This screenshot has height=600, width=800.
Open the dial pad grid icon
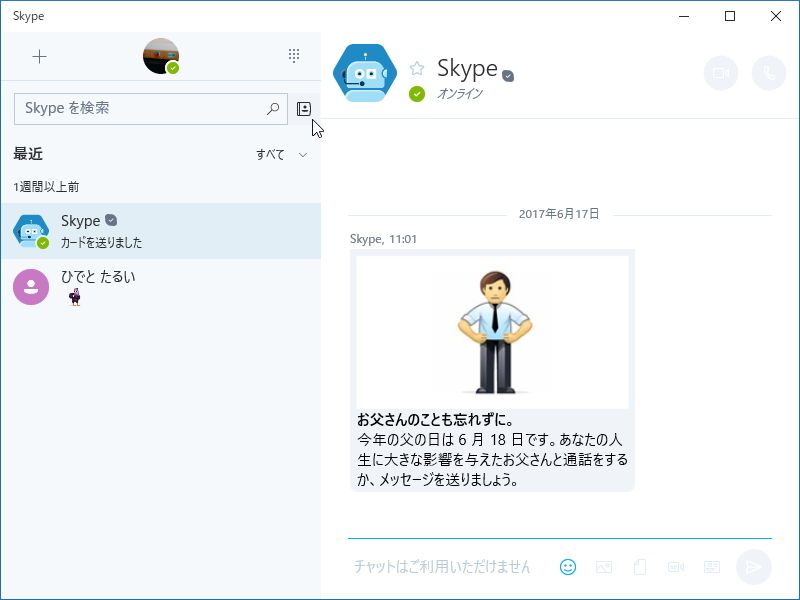tap(294, 56)
